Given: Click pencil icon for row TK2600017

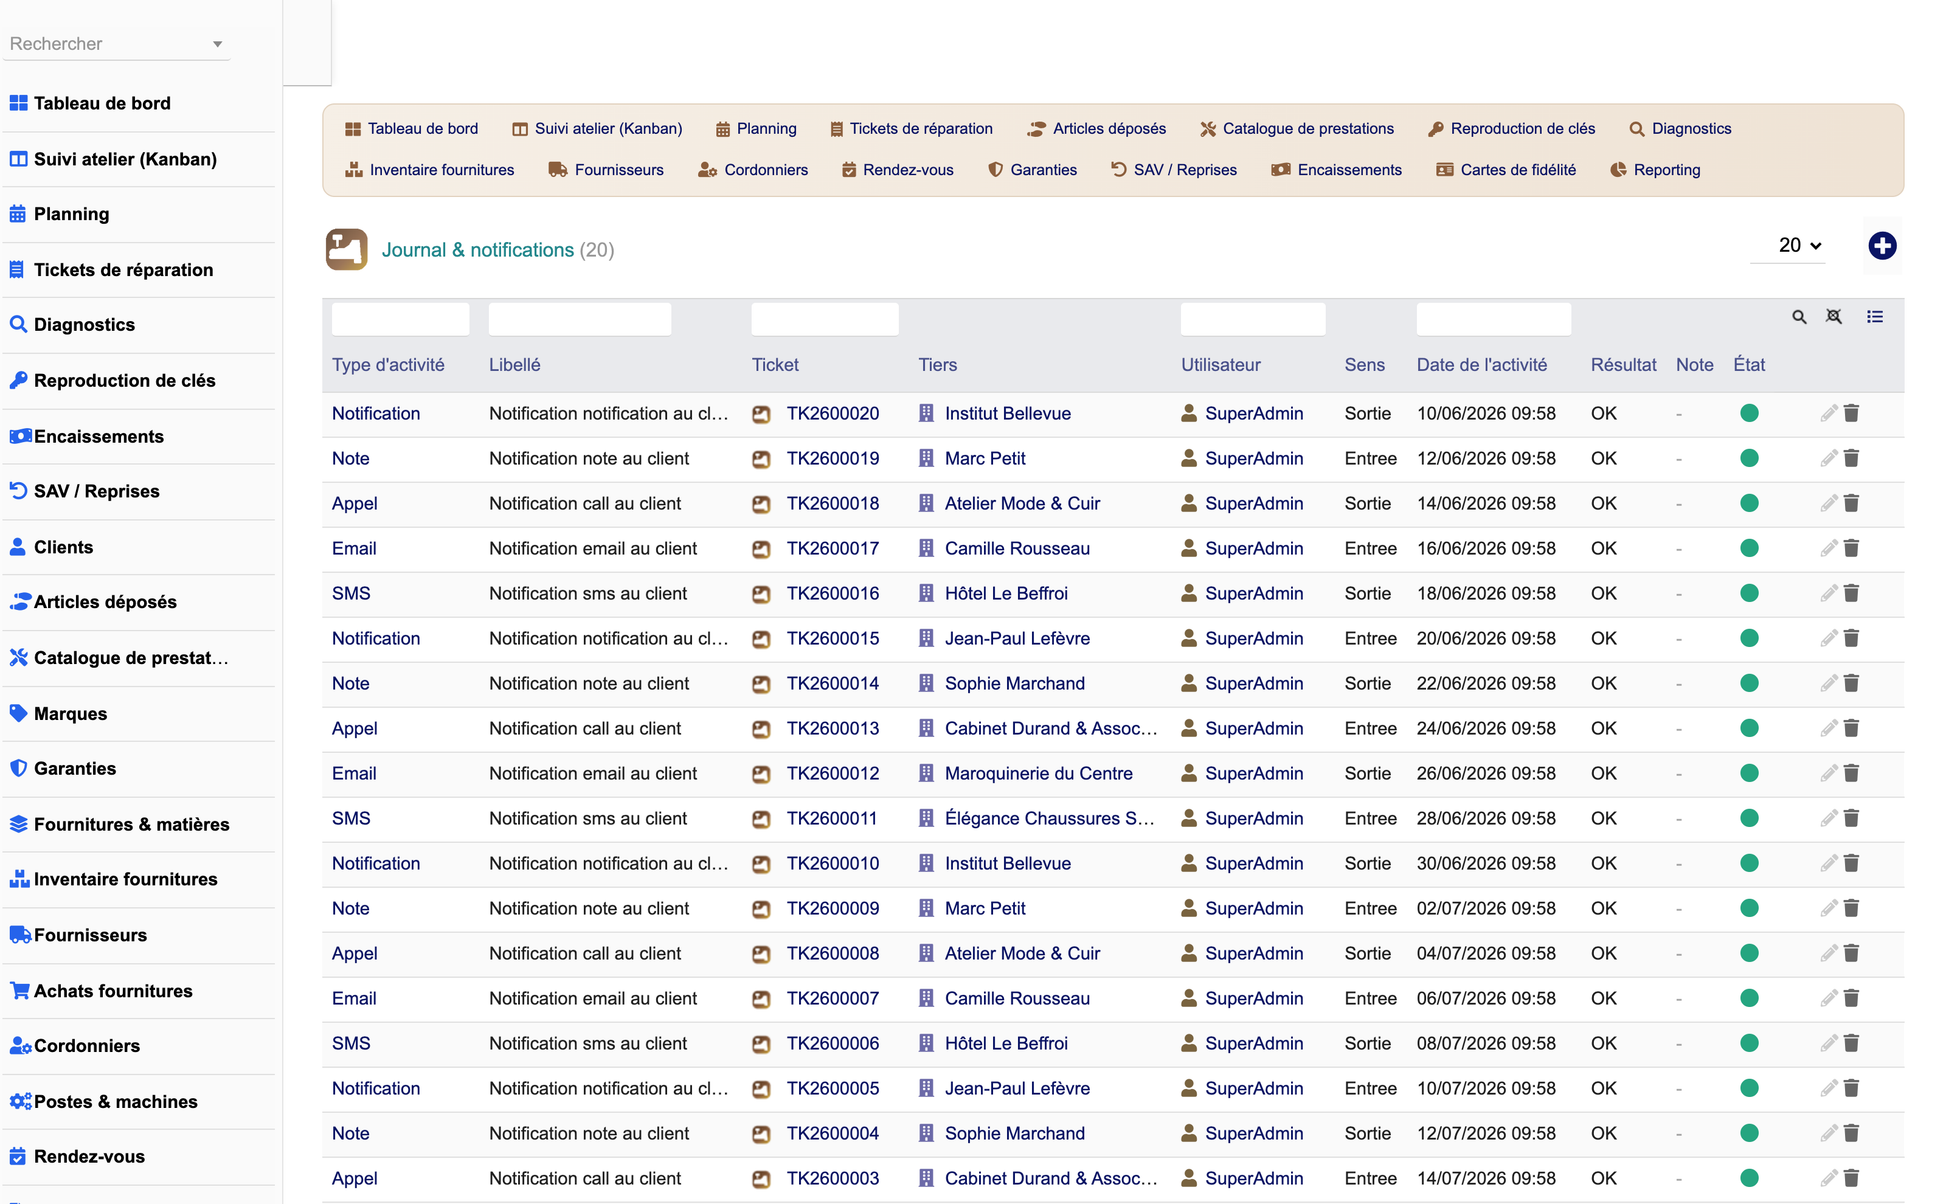Looking at the screenshot, I should click(x=1829, y=548).
